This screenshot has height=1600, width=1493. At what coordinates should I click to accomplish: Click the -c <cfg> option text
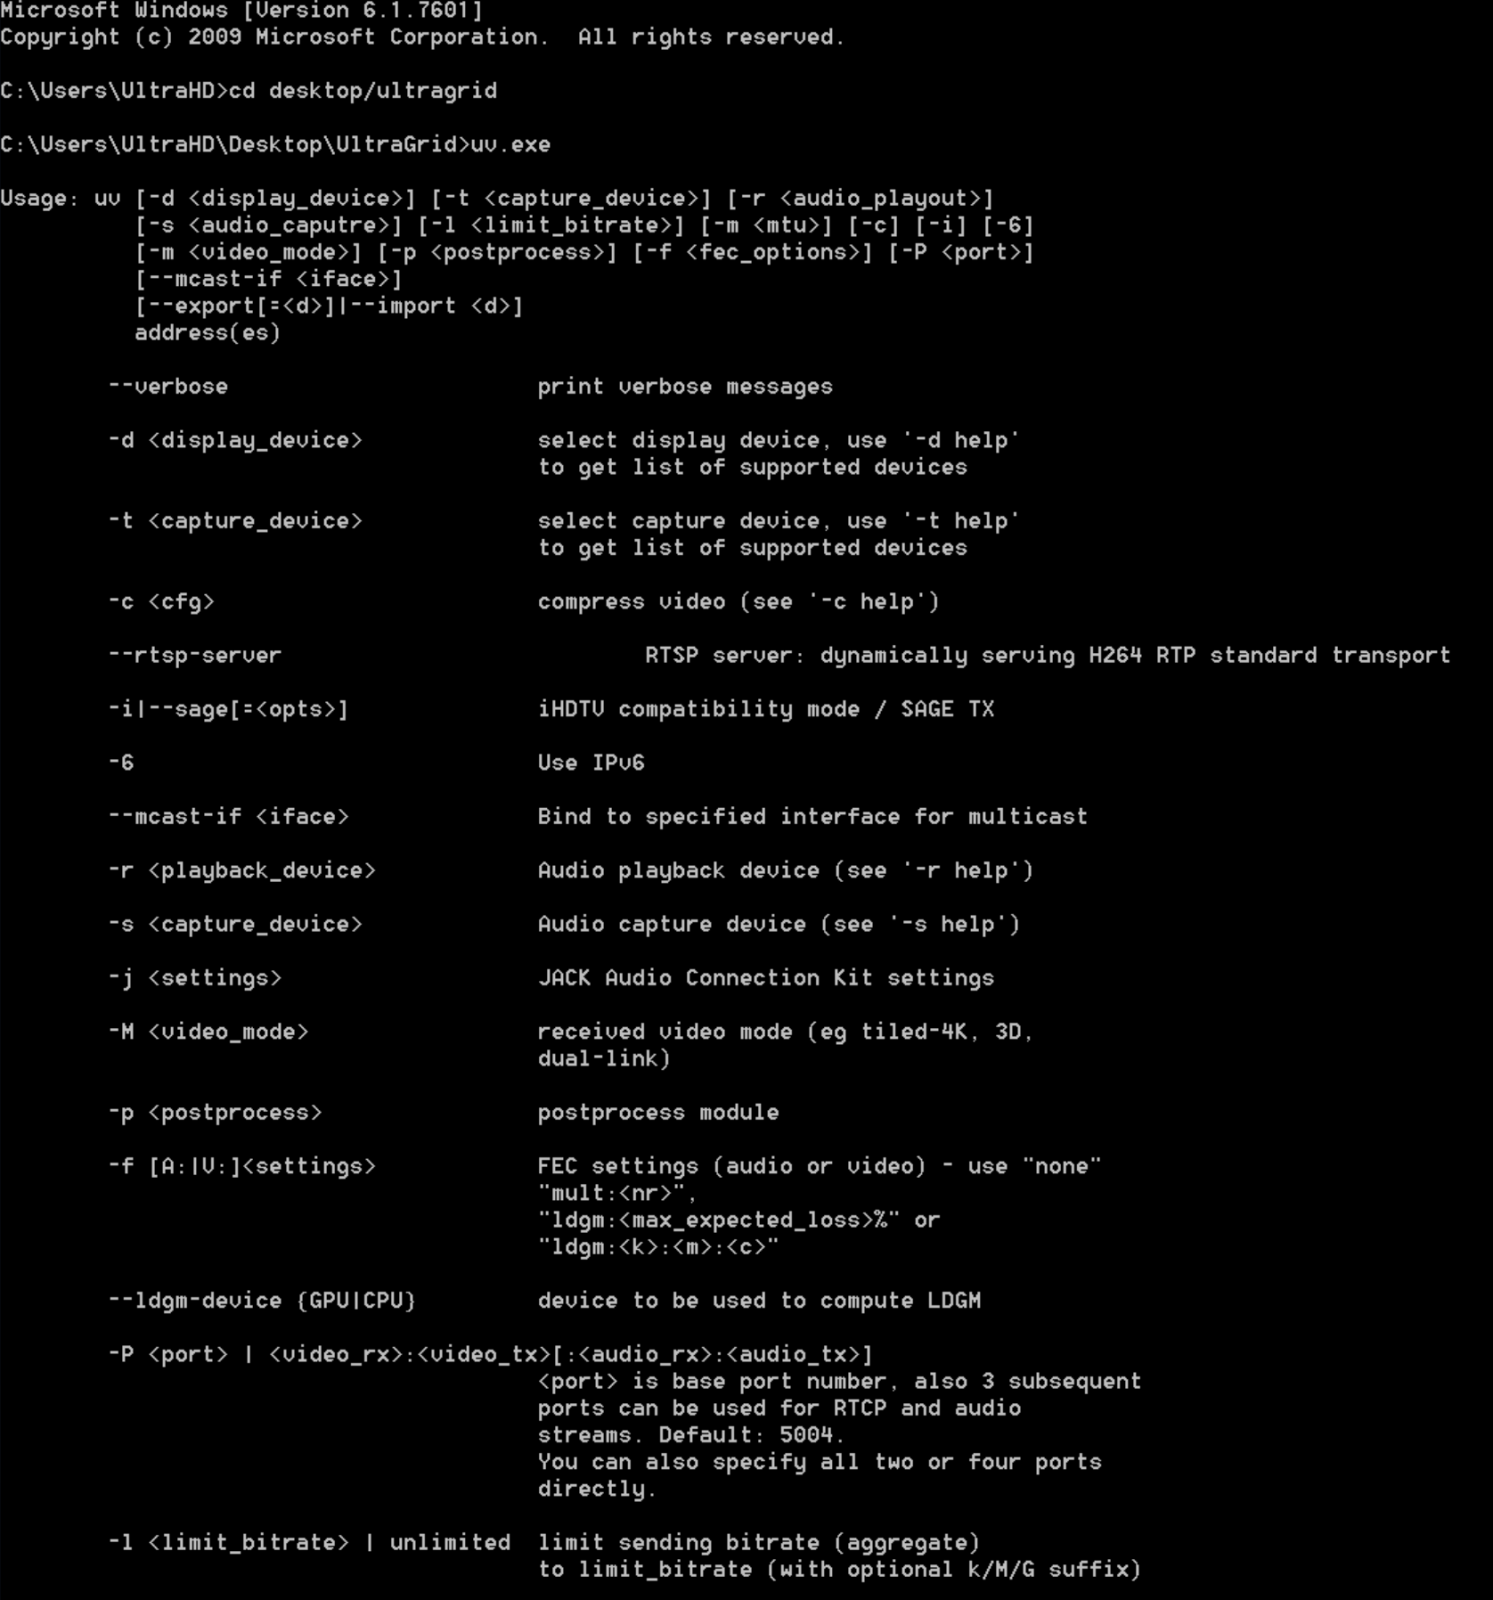click(x=161, y=602)
